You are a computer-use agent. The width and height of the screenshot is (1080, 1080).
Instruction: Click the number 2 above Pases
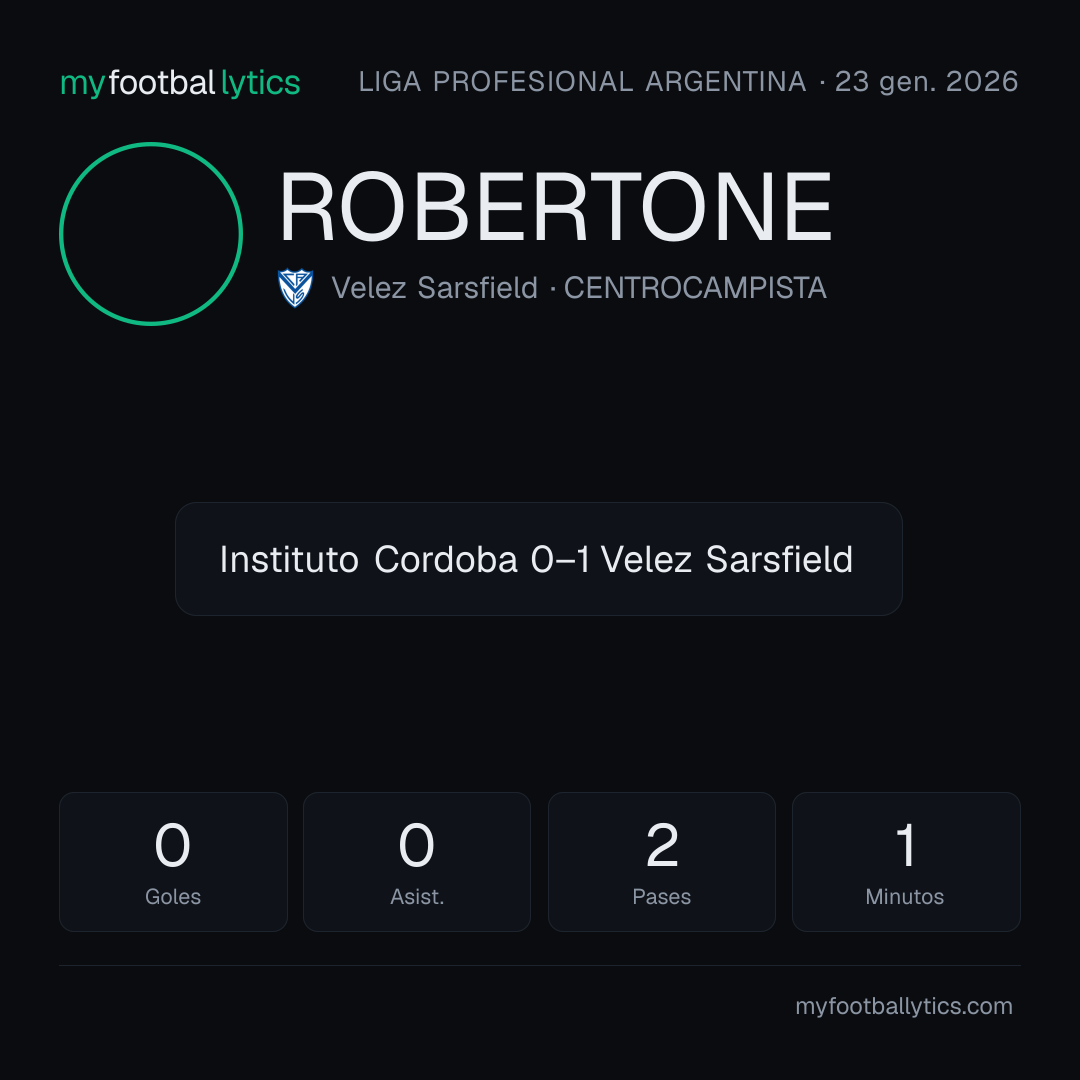(662, 845)
